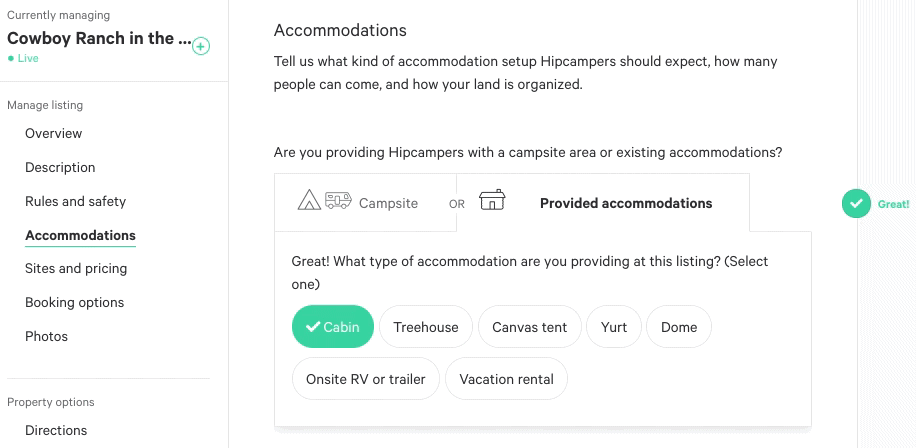Select Onsite RV or trailer option
The image size is (916, 448).
[366, 379]
